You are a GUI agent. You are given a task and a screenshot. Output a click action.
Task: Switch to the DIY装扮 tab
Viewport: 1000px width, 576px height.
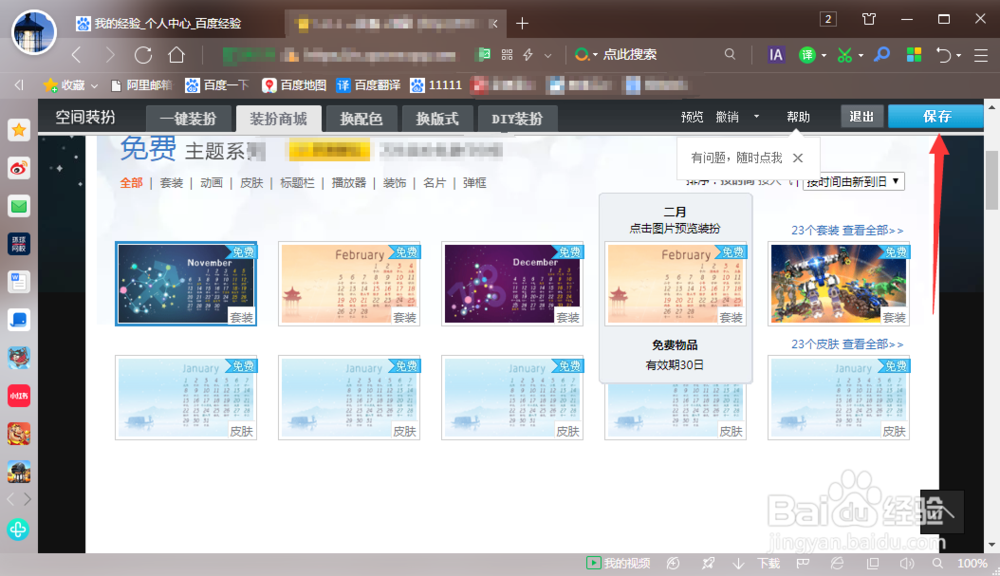(x=517, y=119)
